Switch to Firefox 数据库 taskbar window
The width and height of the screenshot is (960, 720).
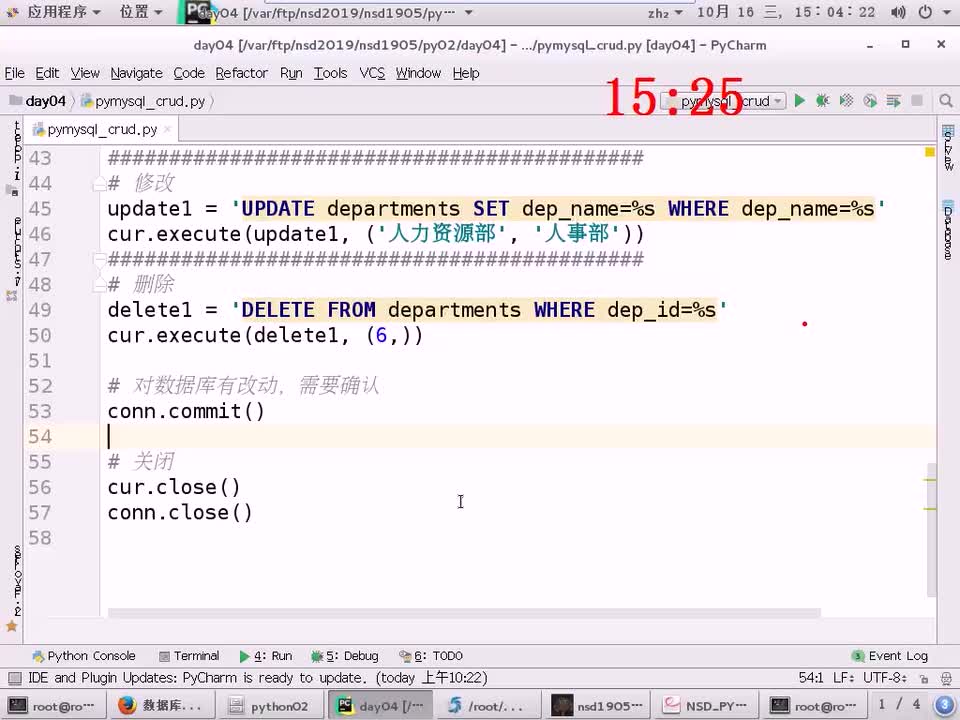click(x=161, y=706)
